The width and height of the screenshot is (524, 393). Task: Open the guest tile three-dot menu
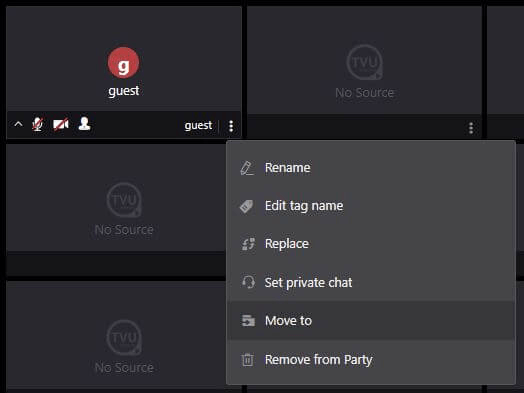[x=231, y=126]
